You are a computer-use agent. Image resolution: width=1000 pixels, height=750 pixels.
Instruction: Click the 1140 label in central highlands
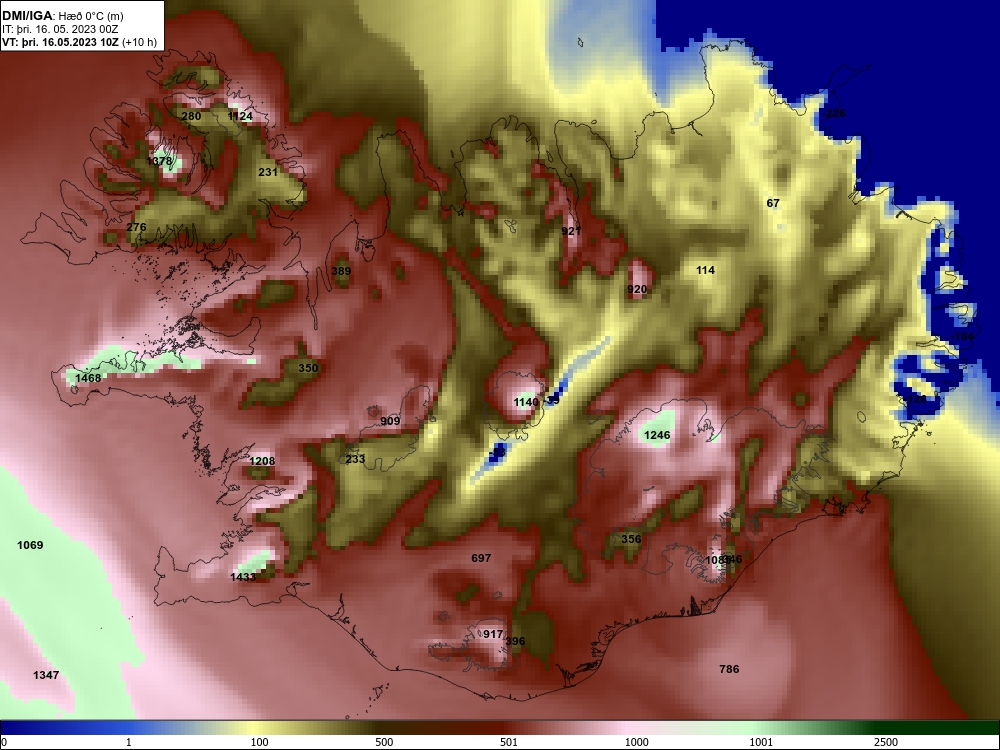coord(526,402)
